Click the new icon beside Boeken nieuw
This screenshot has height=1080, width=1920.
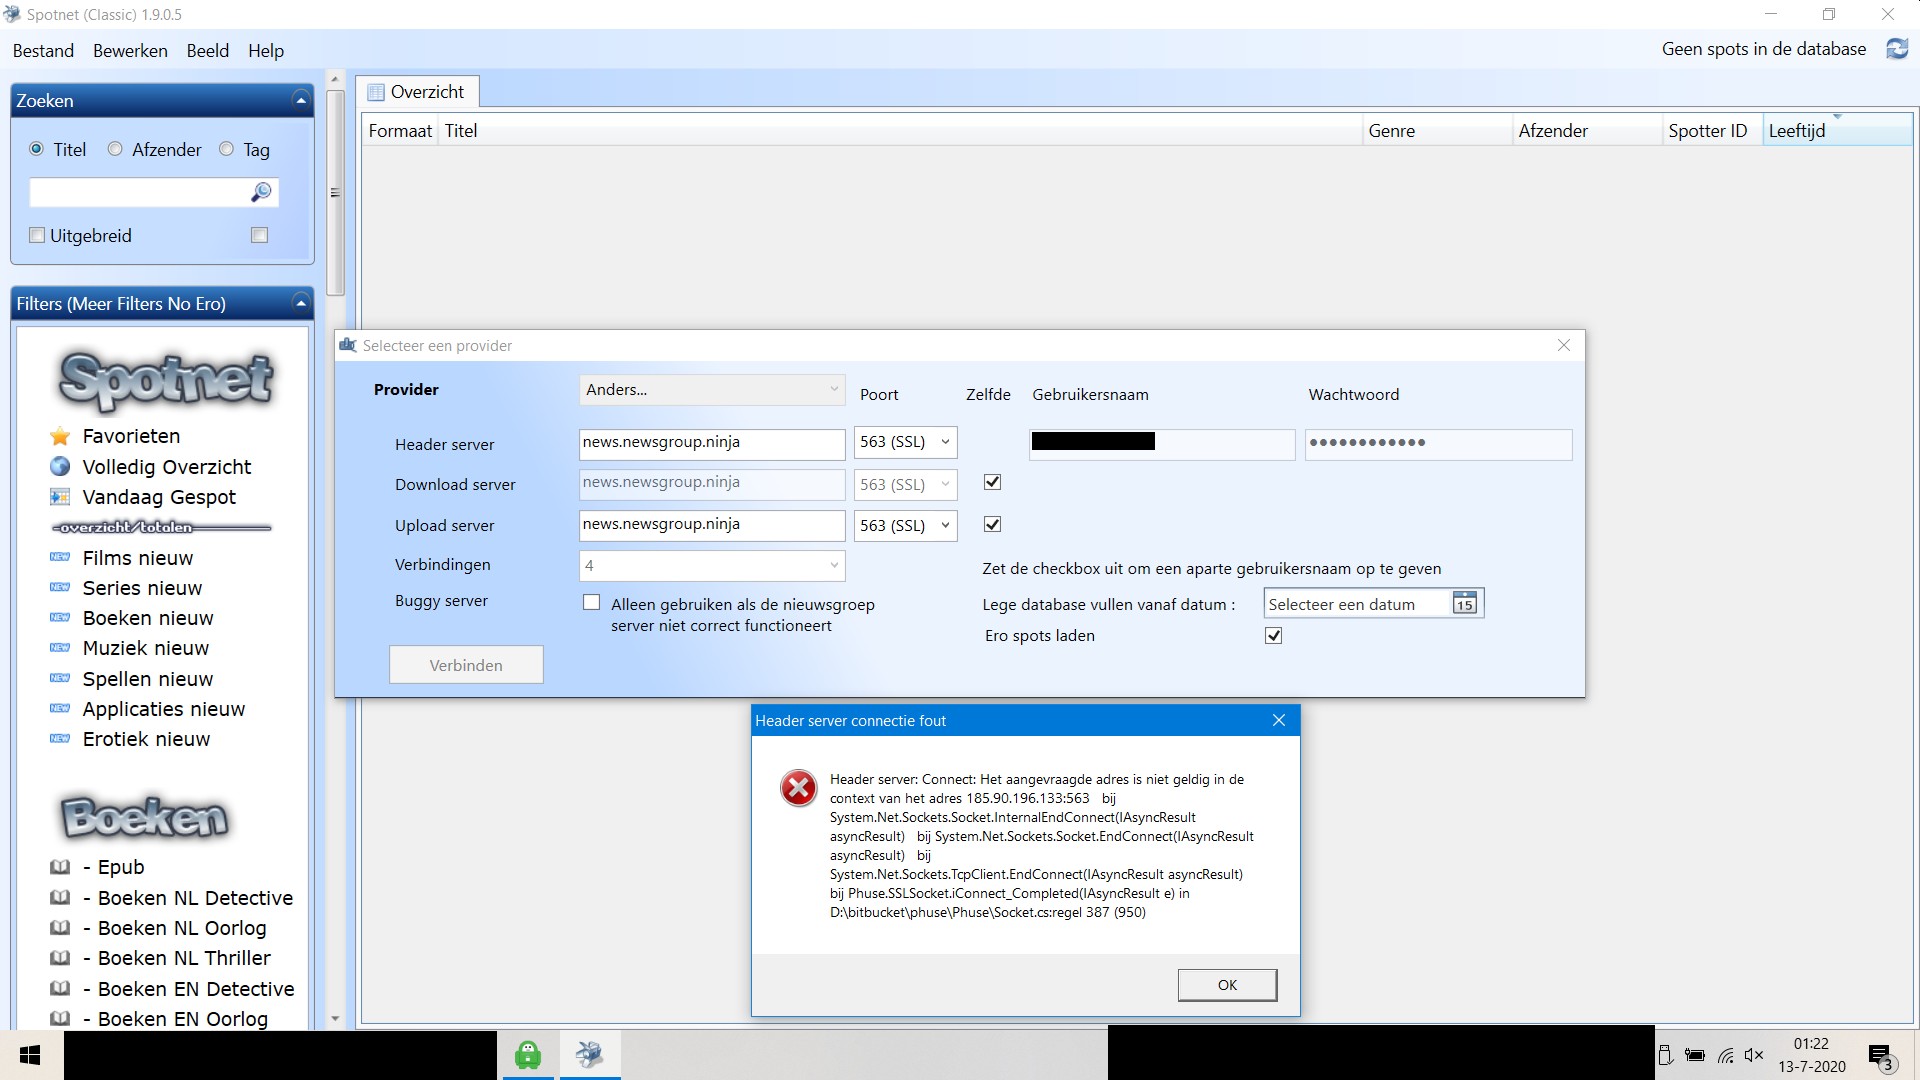(60, 617)
